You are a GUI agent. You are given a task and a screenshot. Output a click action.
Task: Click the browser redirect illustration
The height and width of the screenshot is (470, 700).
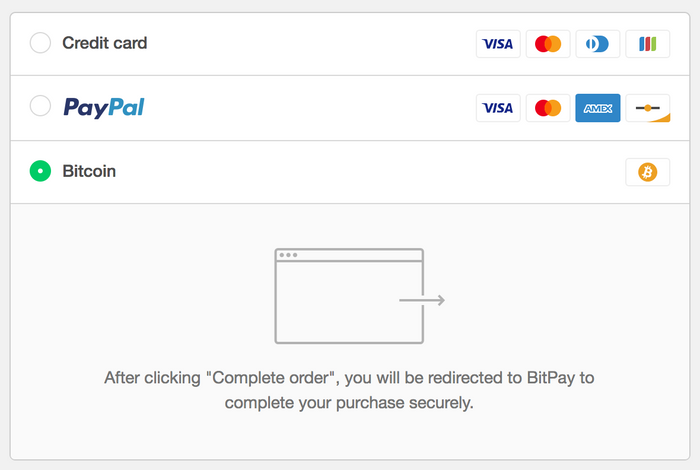click(x=349, y=296)
